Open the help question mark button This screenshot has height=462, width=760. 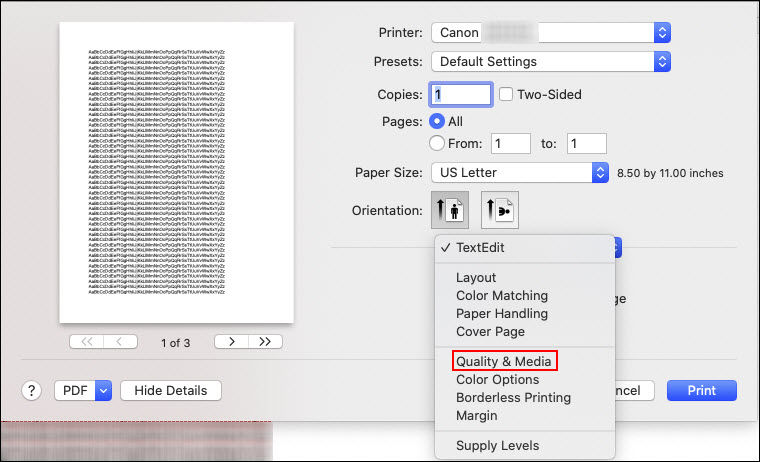tap(31, 390)
